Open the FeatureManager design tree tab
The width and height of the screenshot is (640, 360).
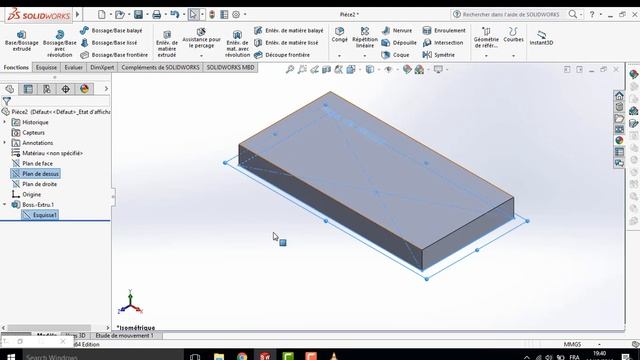(x=9, y=89)
